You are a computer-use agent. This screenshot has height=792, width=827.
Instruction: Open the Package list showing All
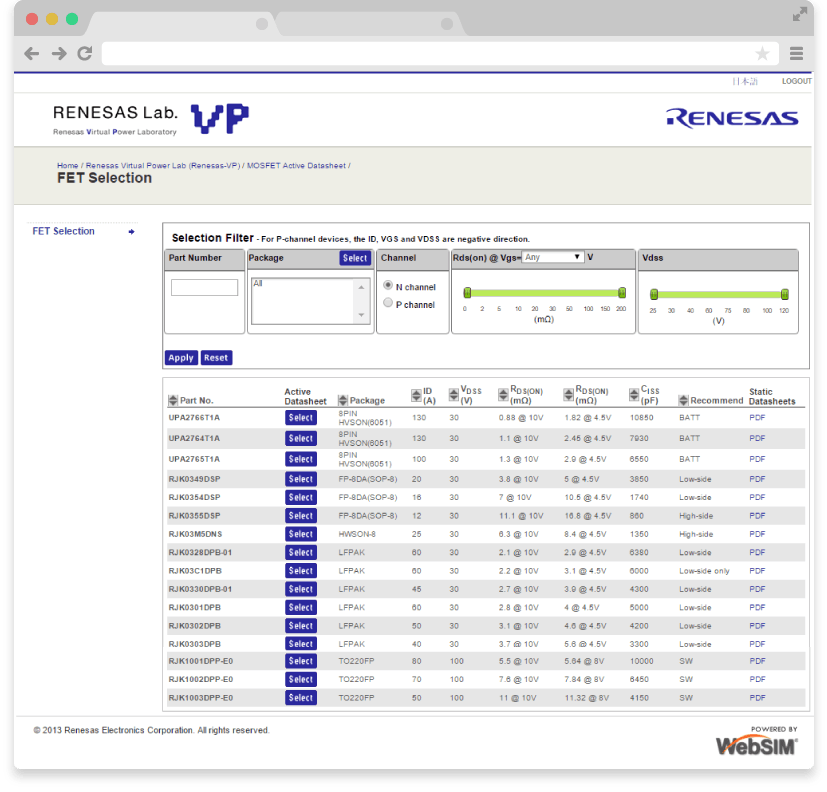click(x=311, y=301)
